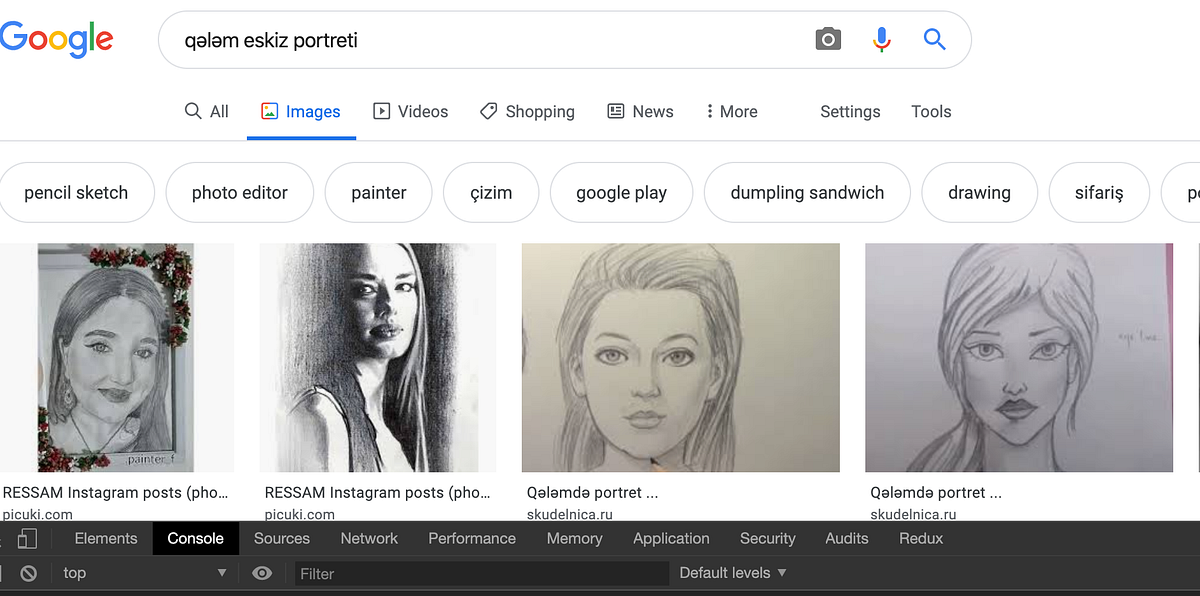Image resolution: width=1200 pixels, height=596 pixels.
Task: Open Shopping results tab
Action: 527,112
